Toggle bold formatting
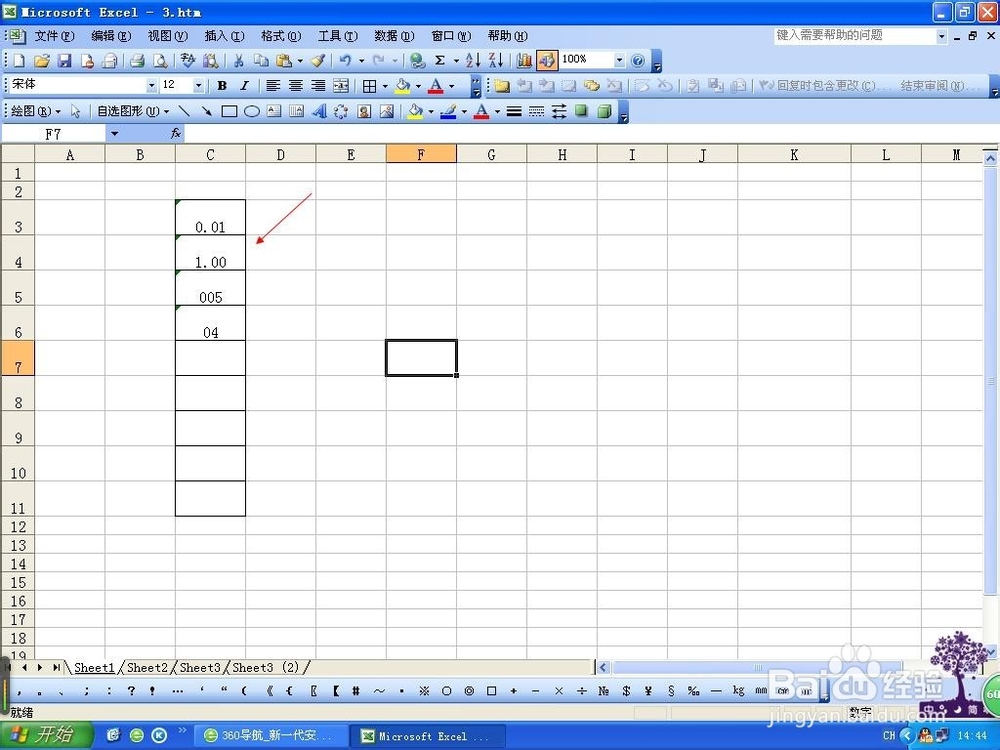The image size is (1000, 750). tap(222, 85)
